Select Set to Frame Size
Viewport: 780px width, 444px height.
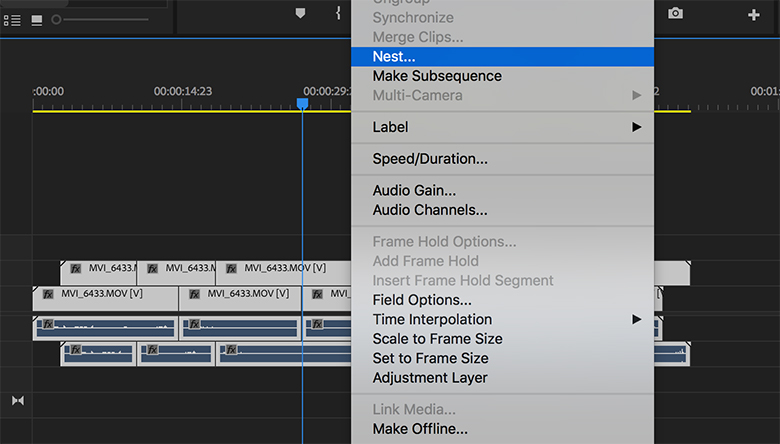(x=502, y=358)
